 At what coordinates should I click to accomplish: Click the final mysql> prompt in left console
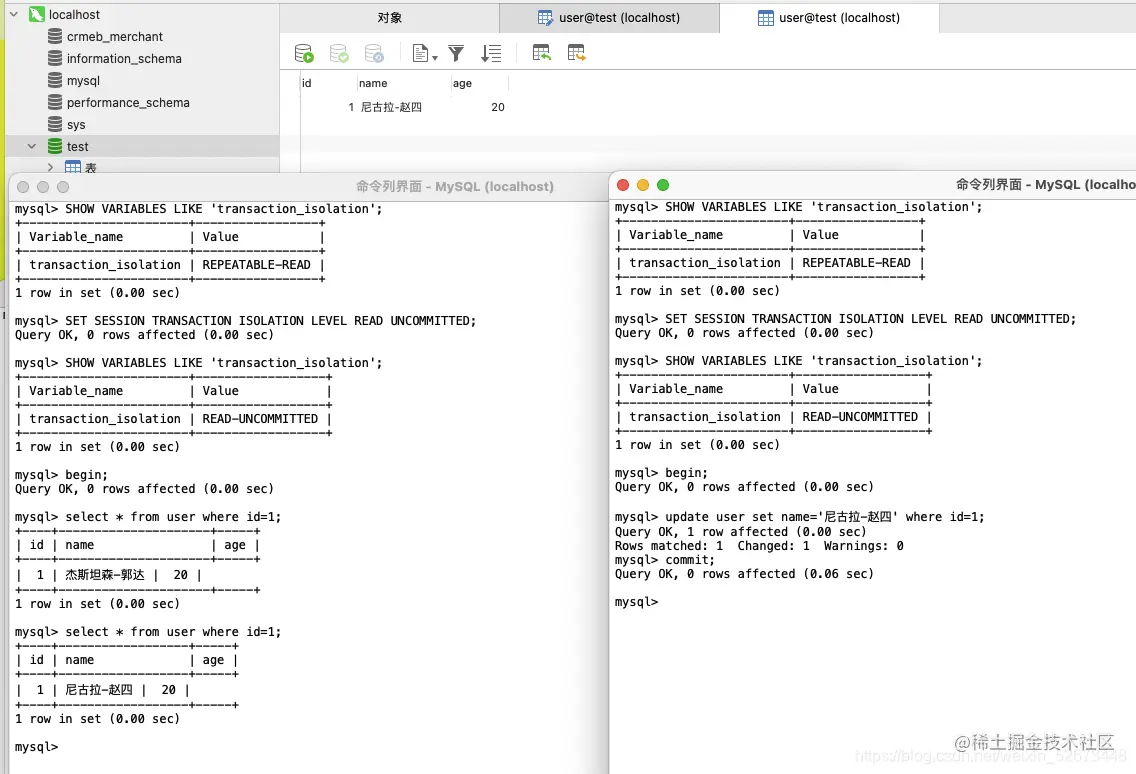pyautogui.click(x=36, y=746)
